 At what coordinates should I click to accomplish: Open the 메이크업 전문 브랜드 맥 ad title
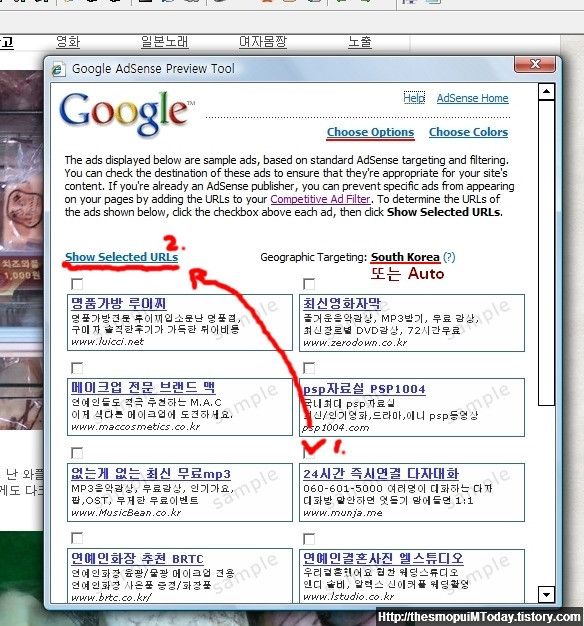point(143,387)
